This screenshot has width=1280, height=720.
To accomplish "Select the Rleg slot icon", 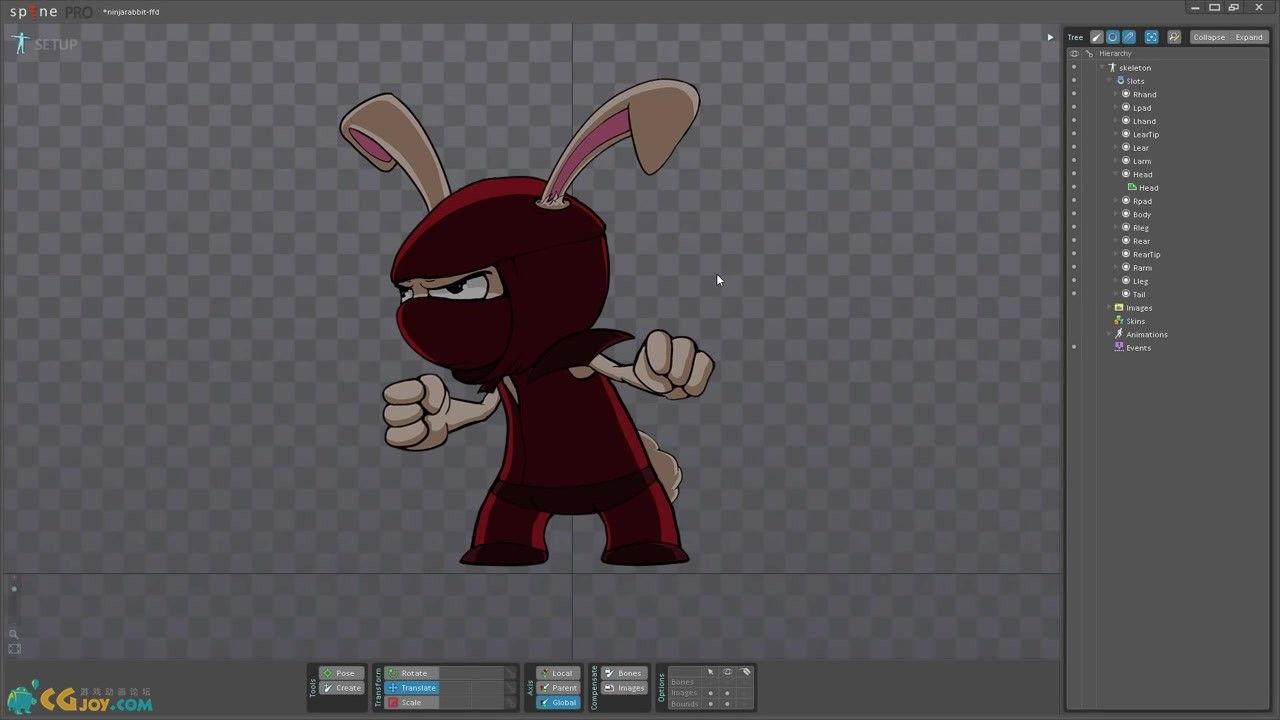I will (x=1126, y=228).
